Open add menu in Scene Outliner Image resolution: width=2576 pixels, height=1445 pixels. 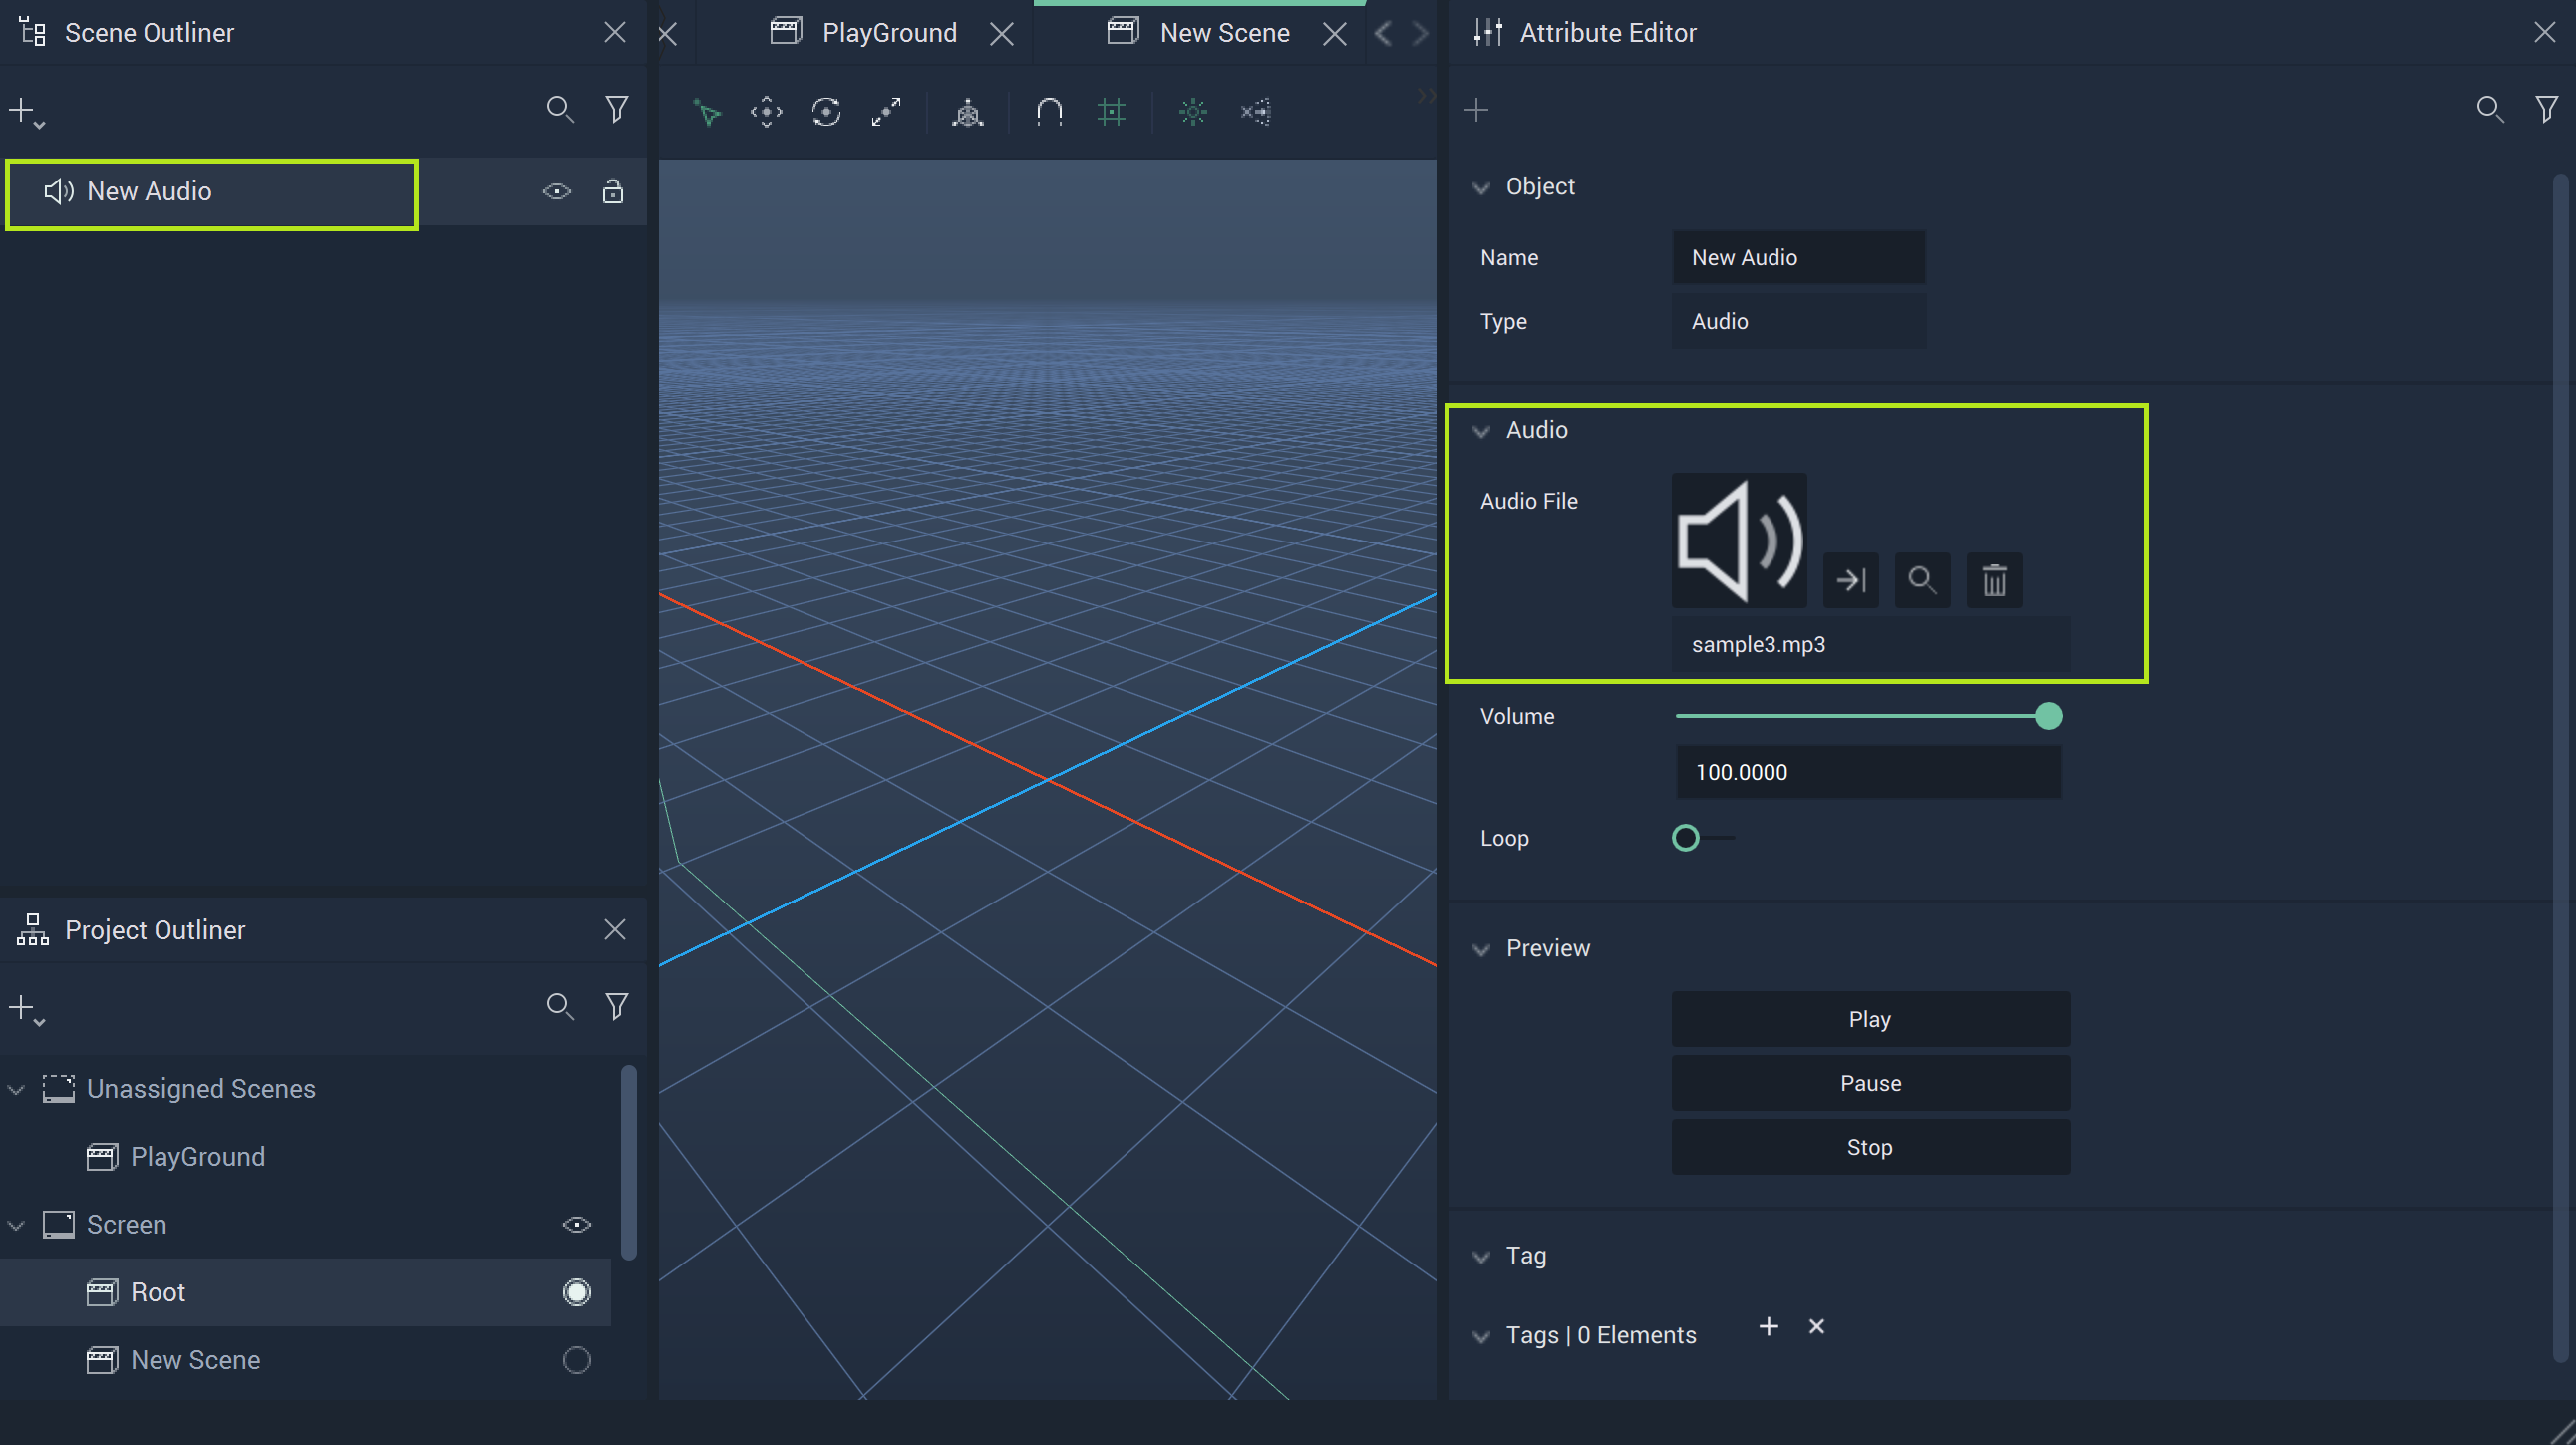click(x=27, y=112)
